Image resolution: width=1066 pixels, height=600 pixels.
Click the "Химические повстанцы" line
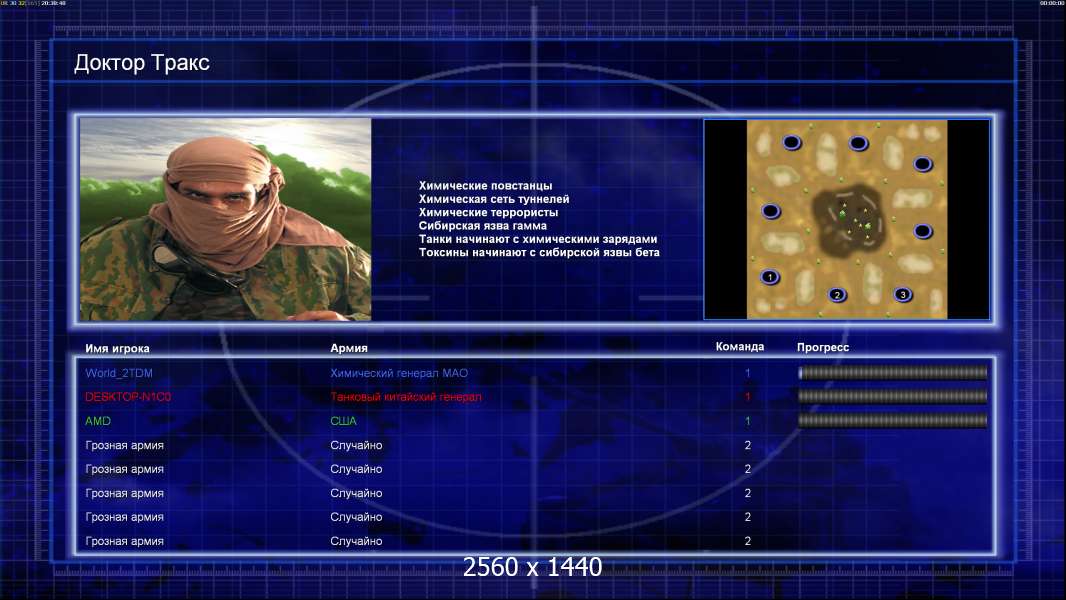pyautogui.click(x=485, y=186)
